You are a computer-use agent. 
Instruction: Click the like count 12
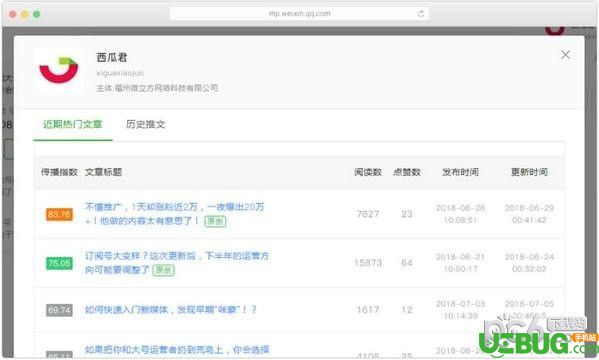[x=407, y=310]
